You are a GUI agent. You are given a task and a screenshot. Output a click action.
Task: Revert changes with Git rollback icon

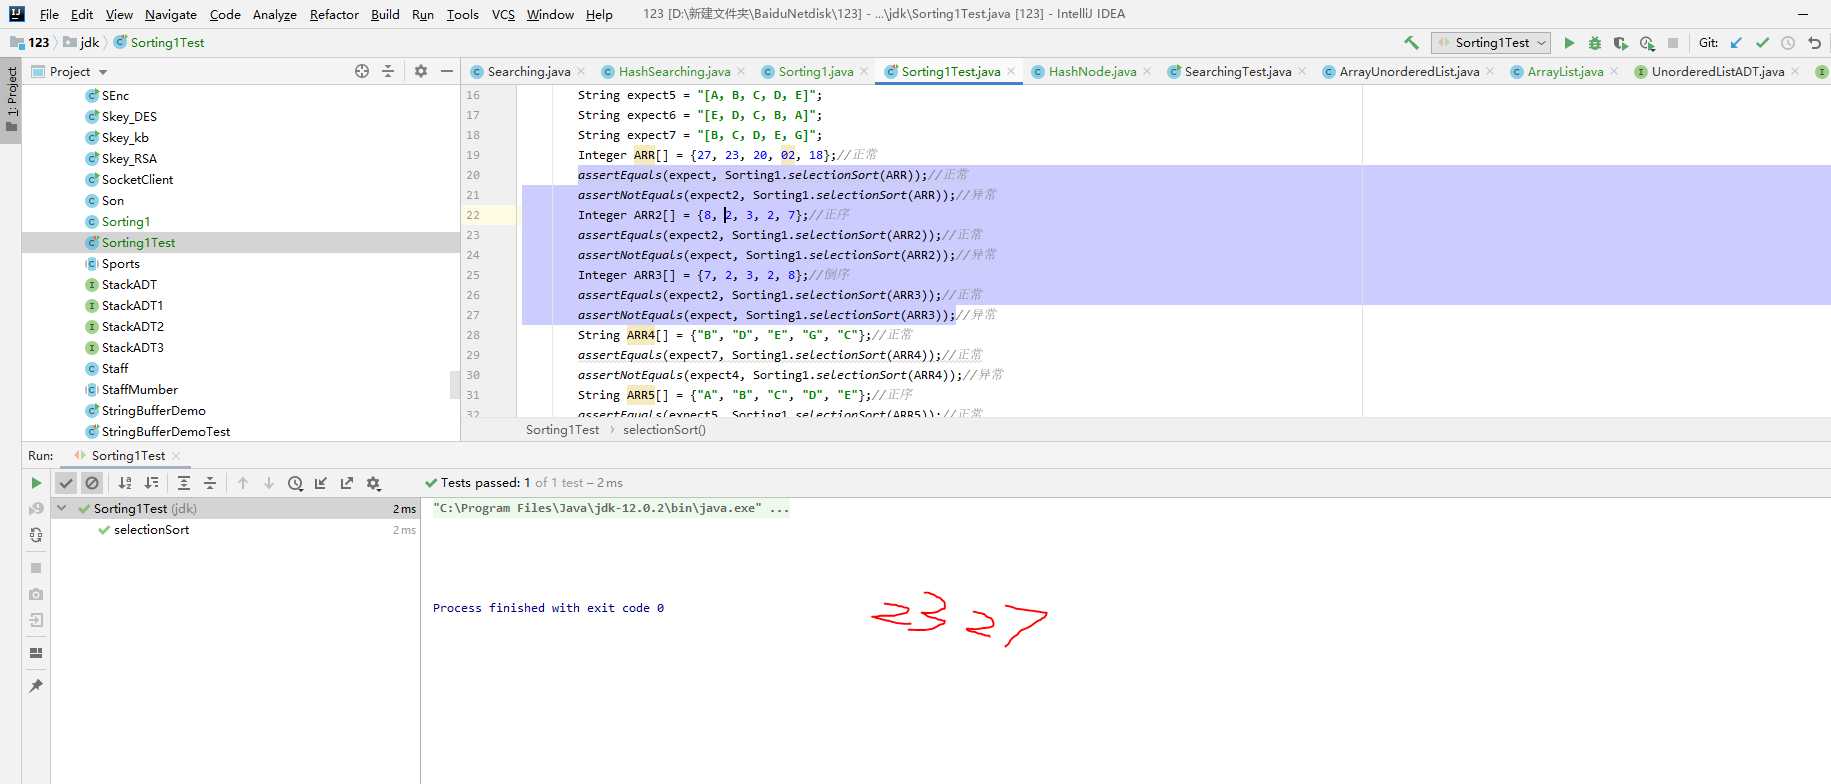point(1814,43)
